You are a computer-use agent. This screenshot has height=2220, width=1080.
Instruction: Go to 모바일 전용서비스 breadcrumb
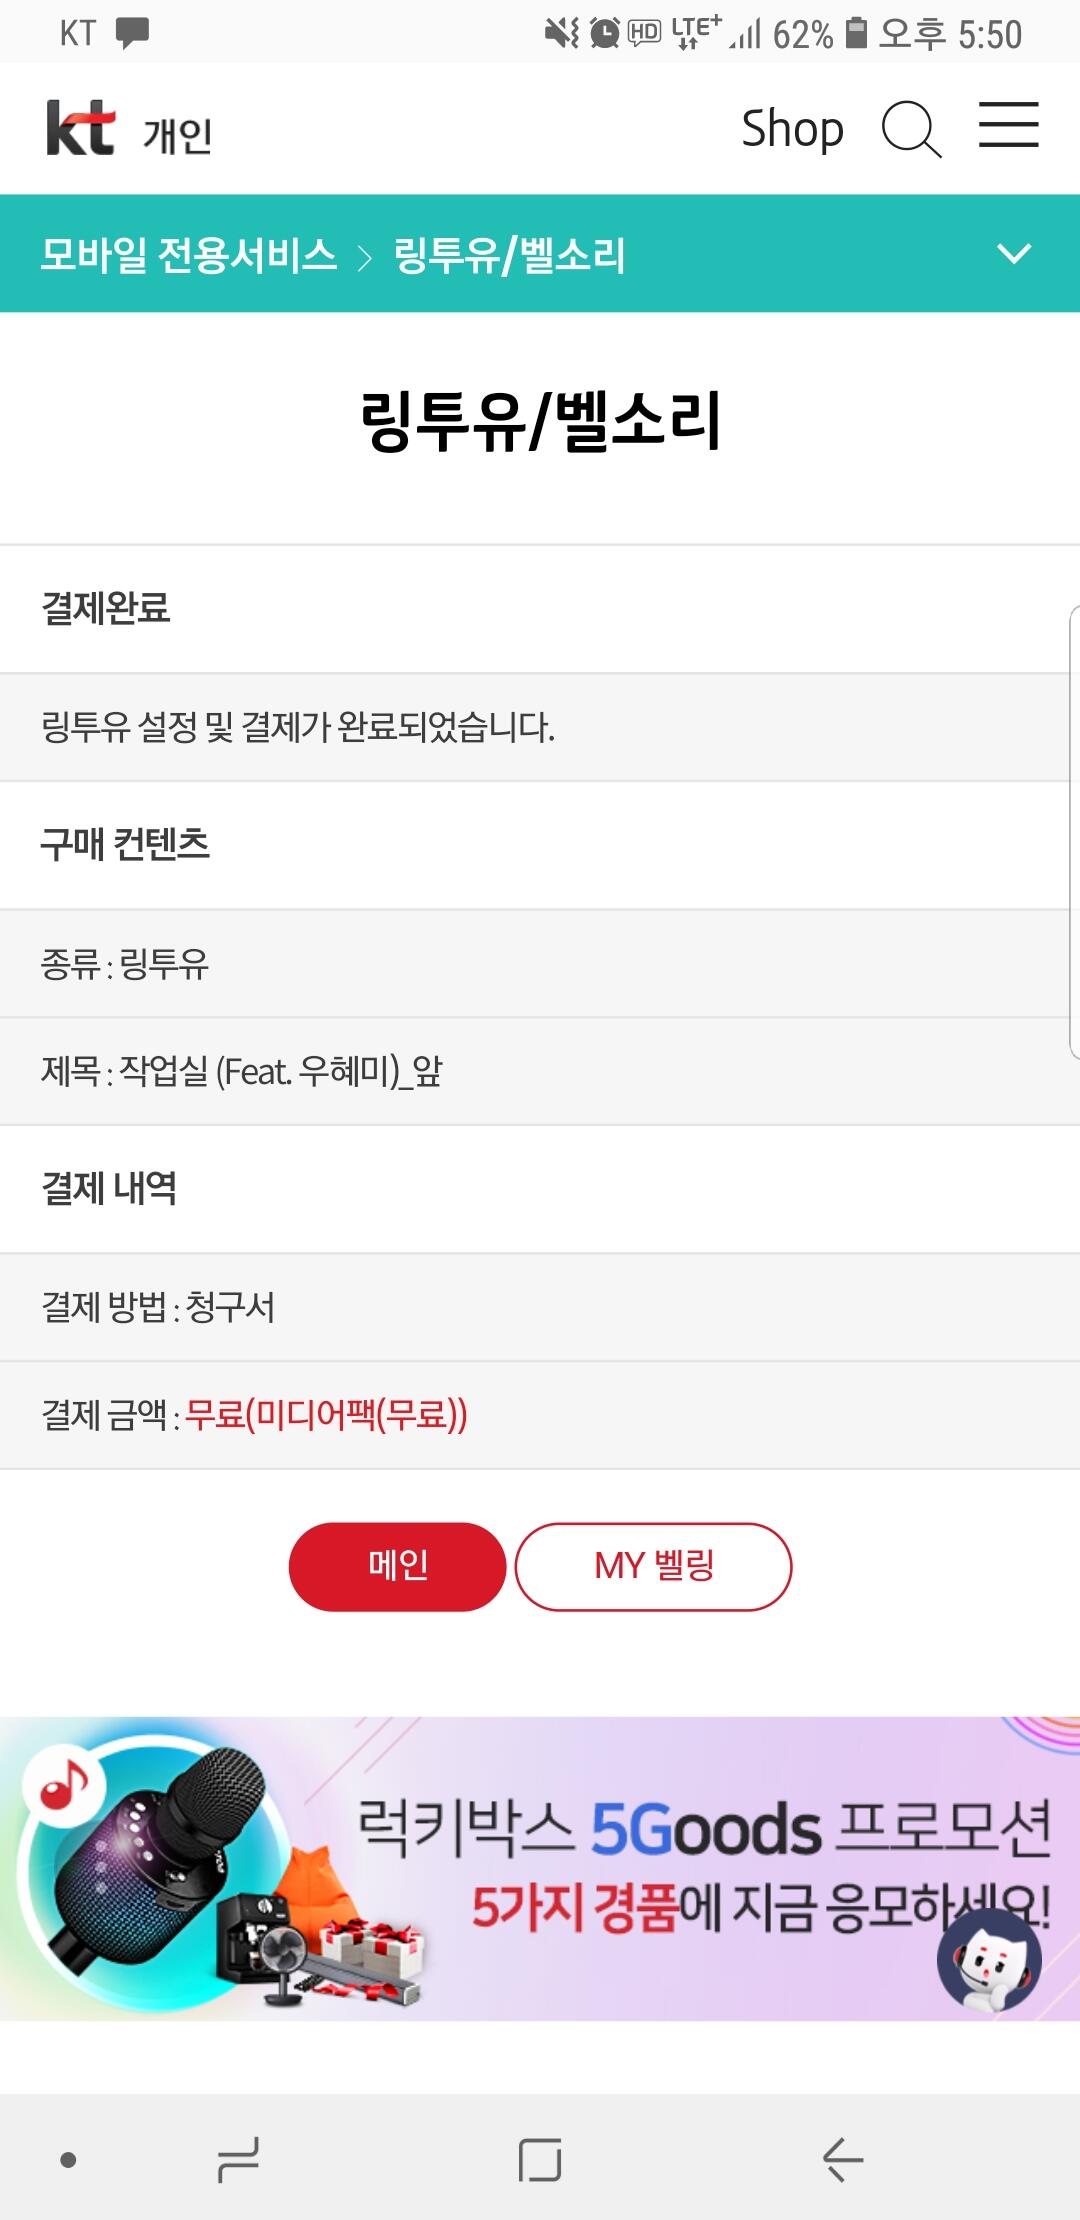click(x=188, y=255)
